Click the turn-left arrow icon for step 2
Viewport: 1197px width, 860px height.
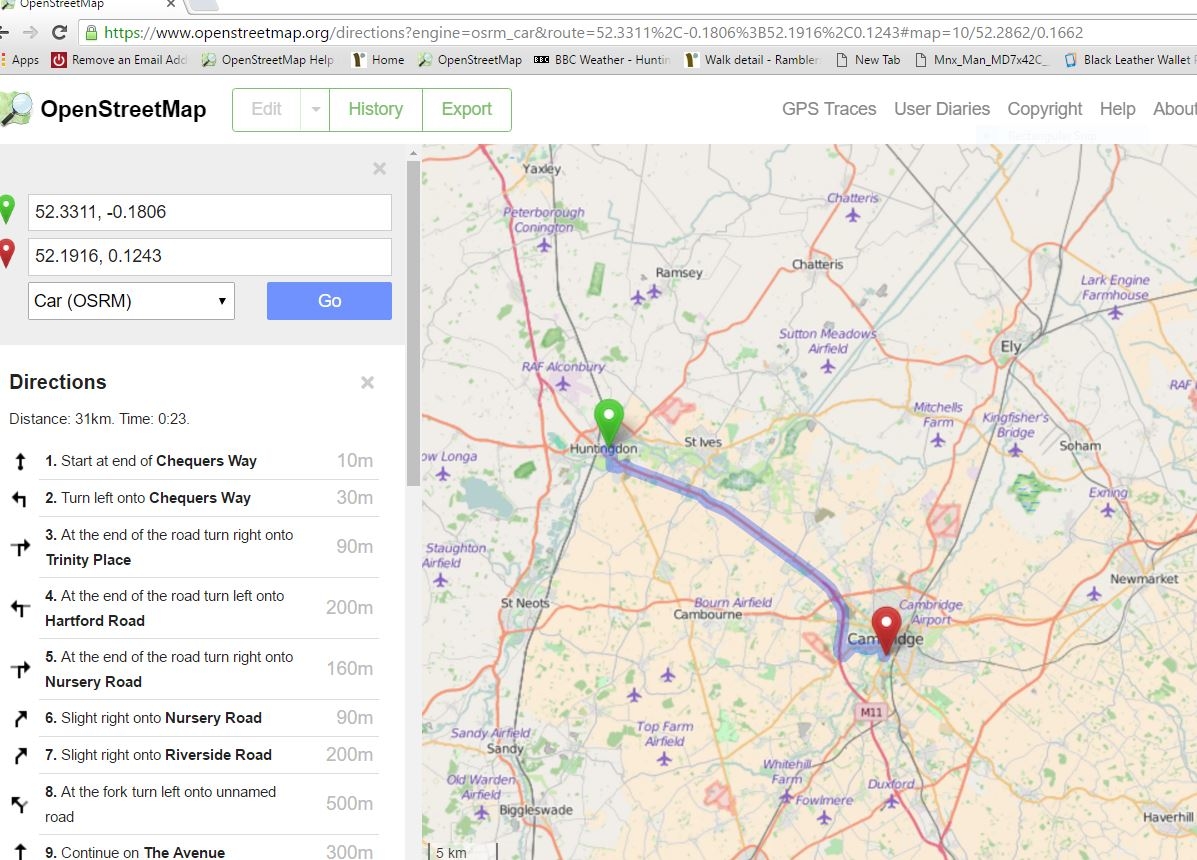(x=19, y=498)
